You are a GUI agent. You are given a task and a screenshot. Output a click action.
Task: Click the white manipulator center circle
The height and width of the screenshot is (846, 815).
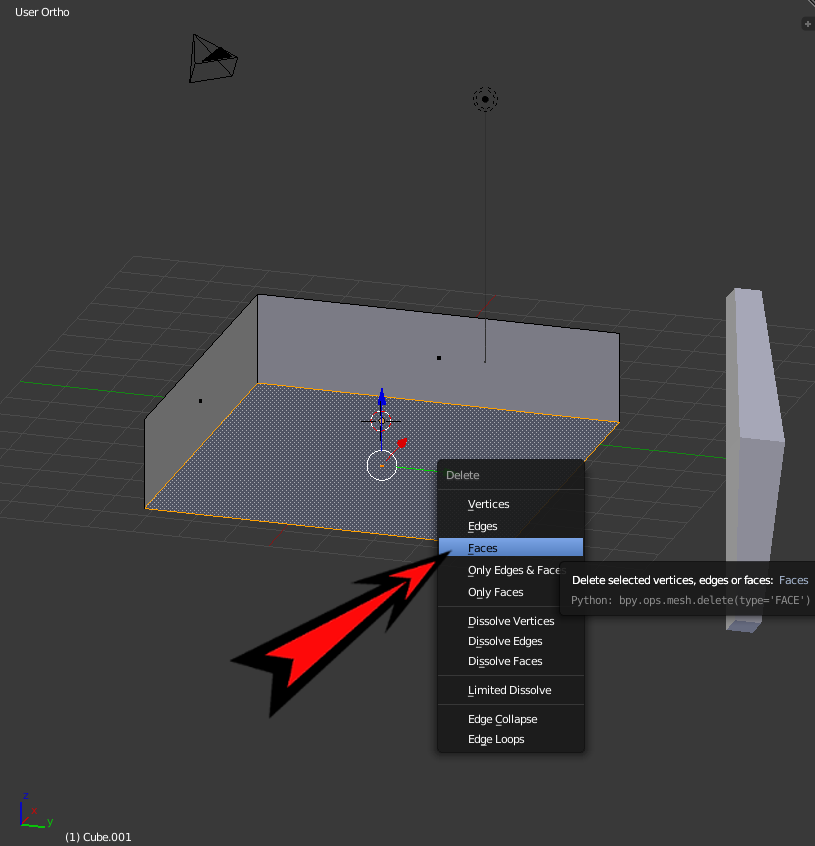point(382,465)
